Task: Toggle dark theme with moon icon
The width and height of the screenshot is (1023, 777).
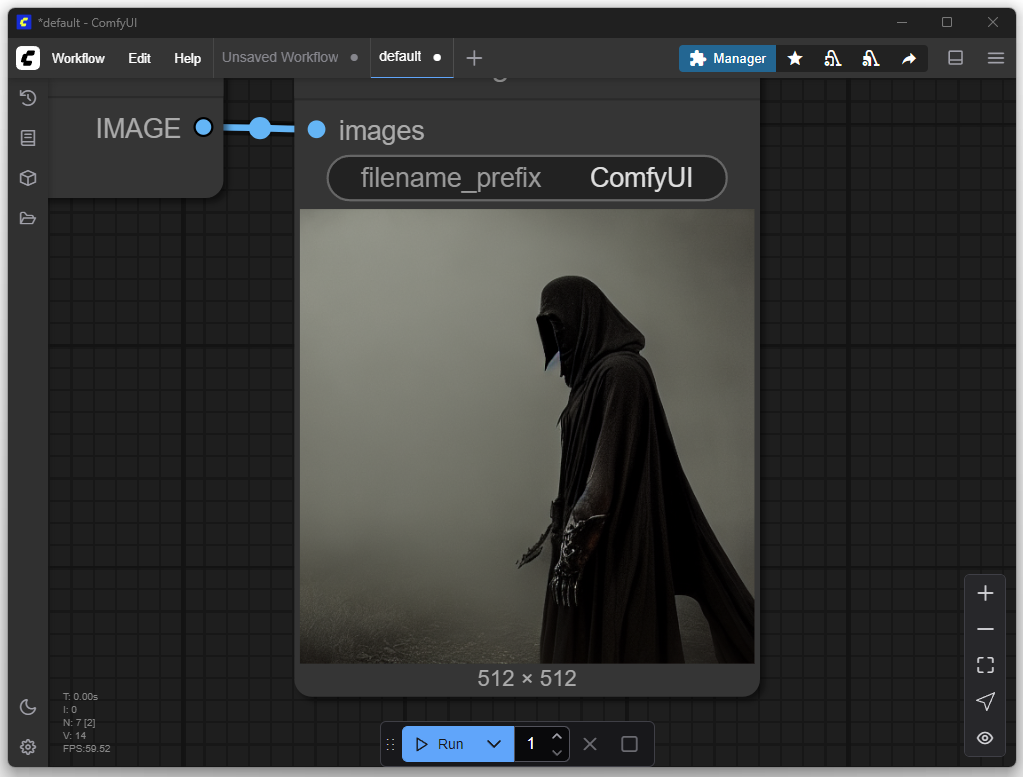Action: point(28,707)
